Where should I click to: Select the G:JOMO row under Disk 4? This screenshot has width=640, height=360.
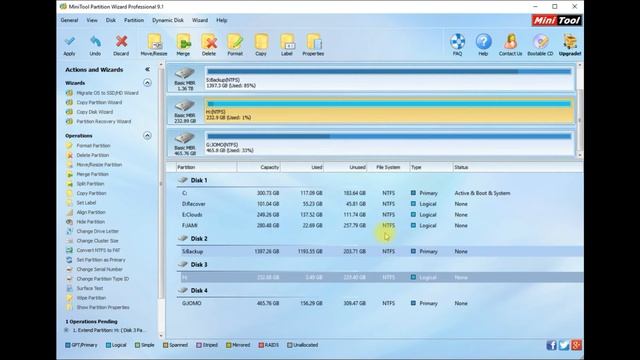(380, 303)
